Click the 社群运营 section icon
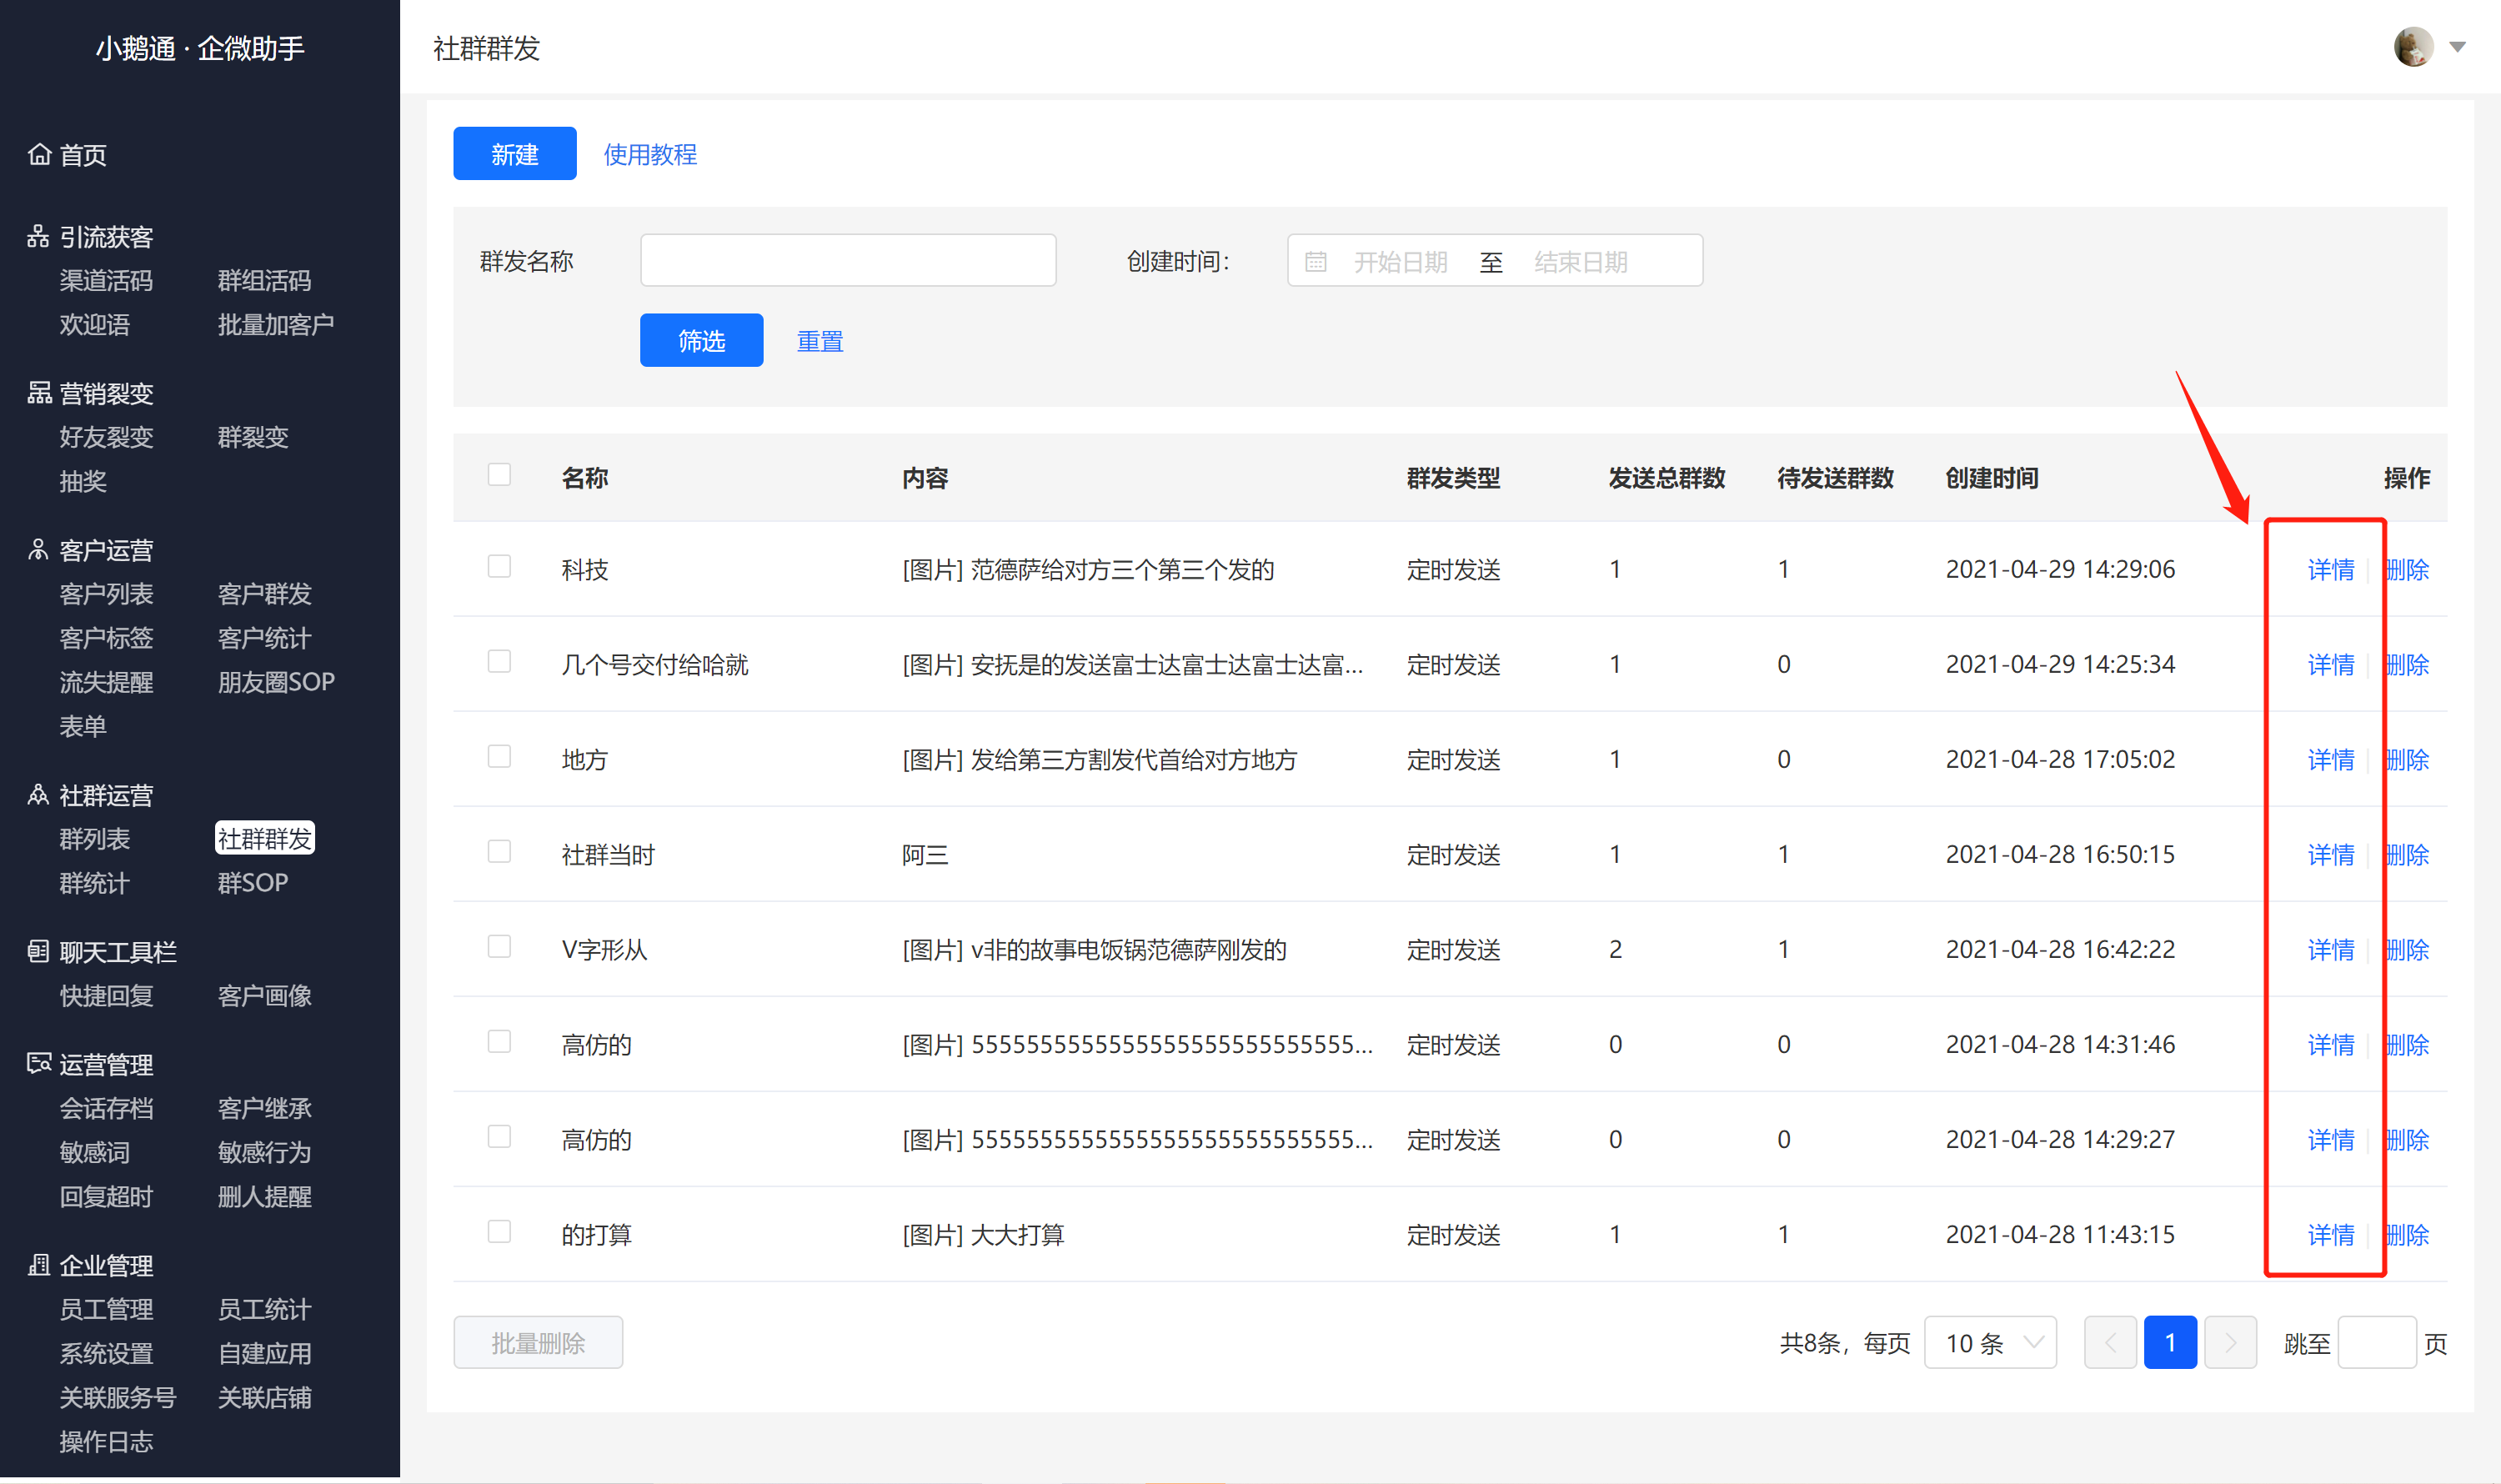 coord(39,795)
